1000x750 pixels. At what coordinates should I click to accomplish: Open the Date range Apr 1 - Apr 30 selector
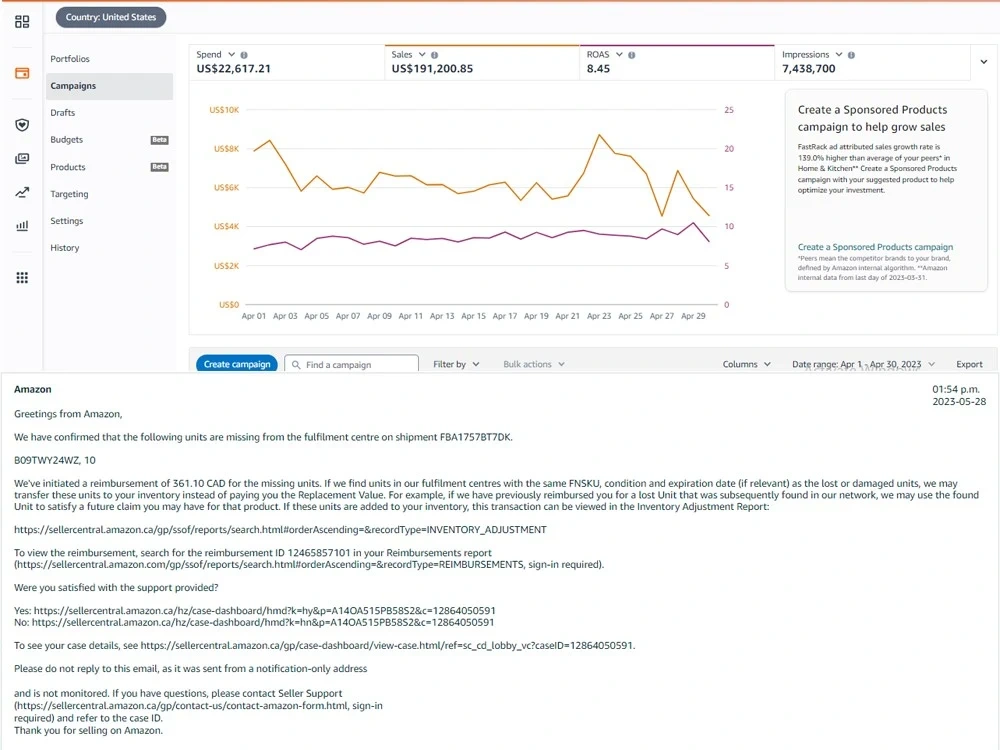click(864, 364)
